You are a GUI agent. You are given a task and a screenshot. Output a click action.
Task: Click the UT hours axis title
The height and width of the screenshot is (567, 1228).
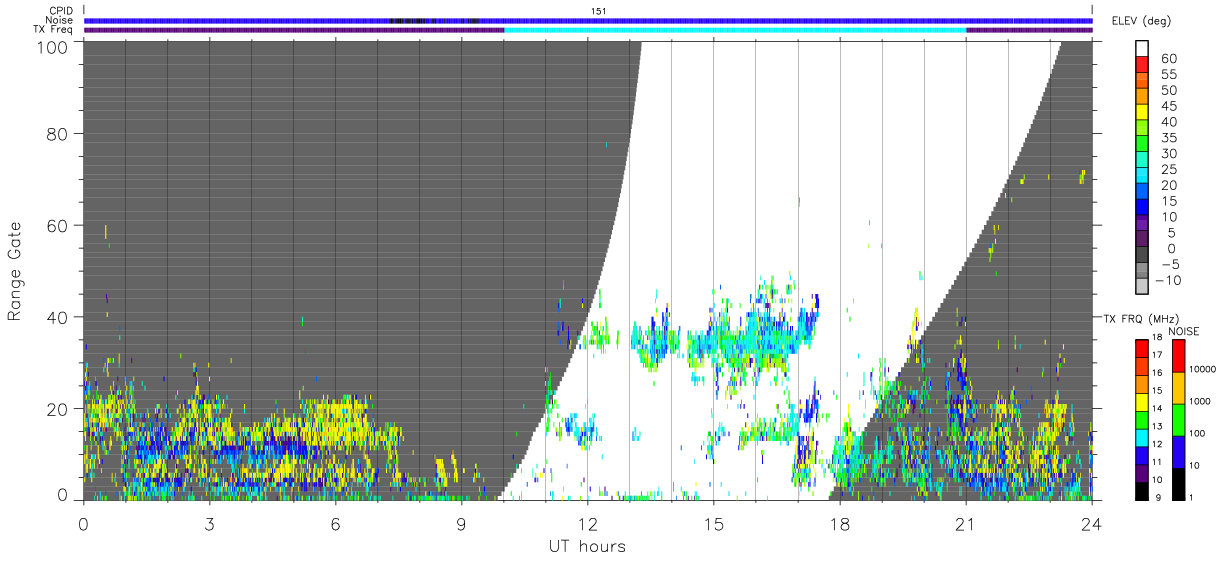pyautogui.click(x=587, y=546)
